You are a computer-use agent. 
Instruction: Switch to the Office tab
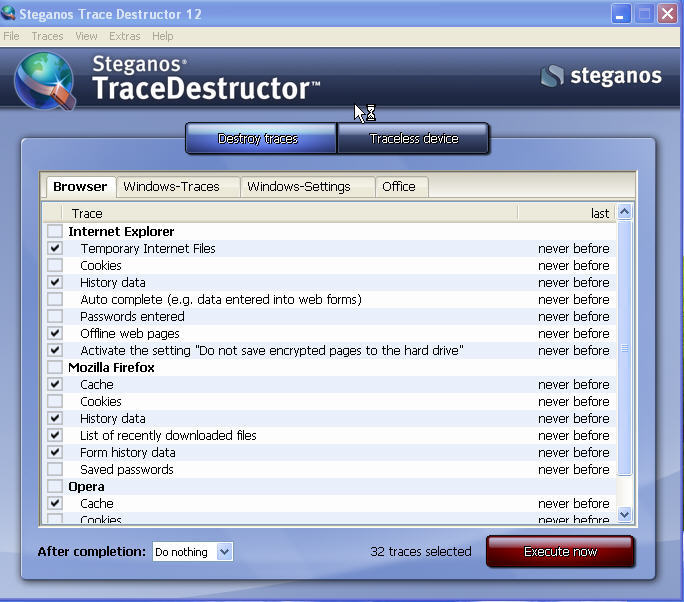402,187
